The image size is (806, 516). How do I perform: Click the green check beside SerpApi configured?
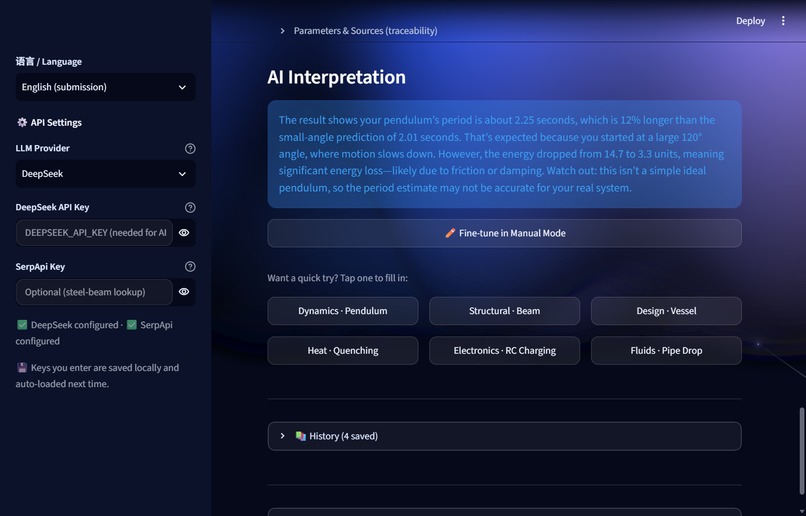(132, 325)
